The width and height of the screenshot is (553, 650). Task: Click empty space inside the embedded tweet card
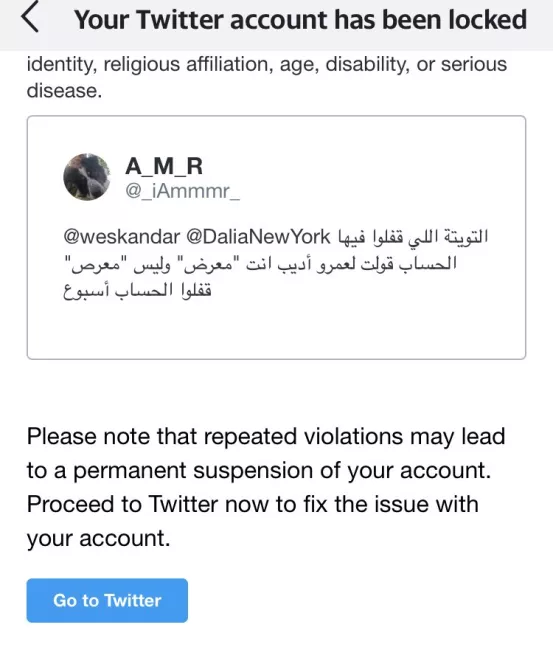pos(276,330)
